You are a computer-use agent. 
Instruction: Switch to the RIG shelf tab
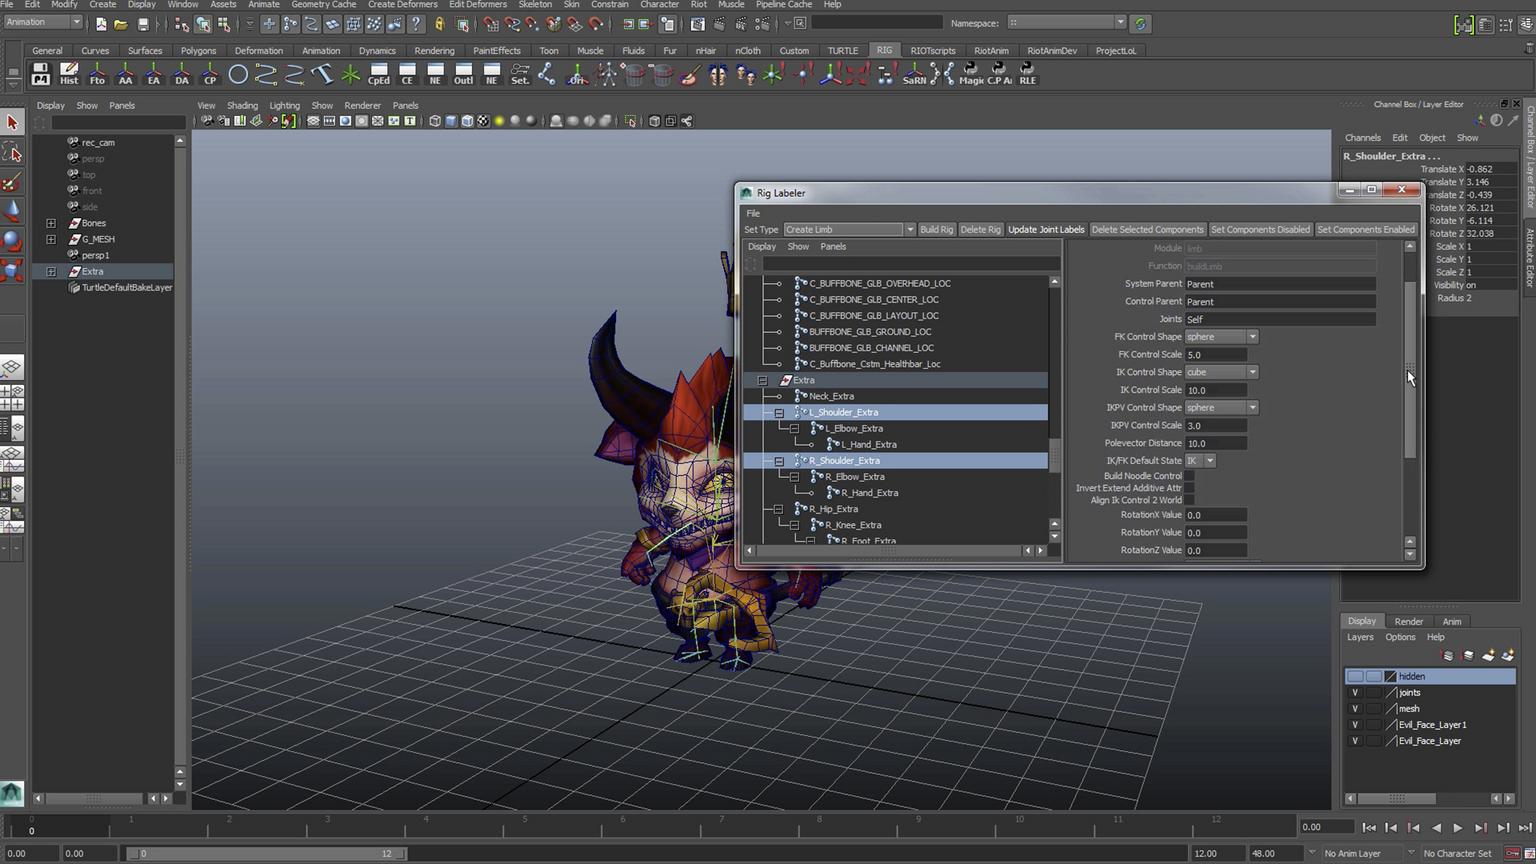pyautogui.click(x=884, y=50)
